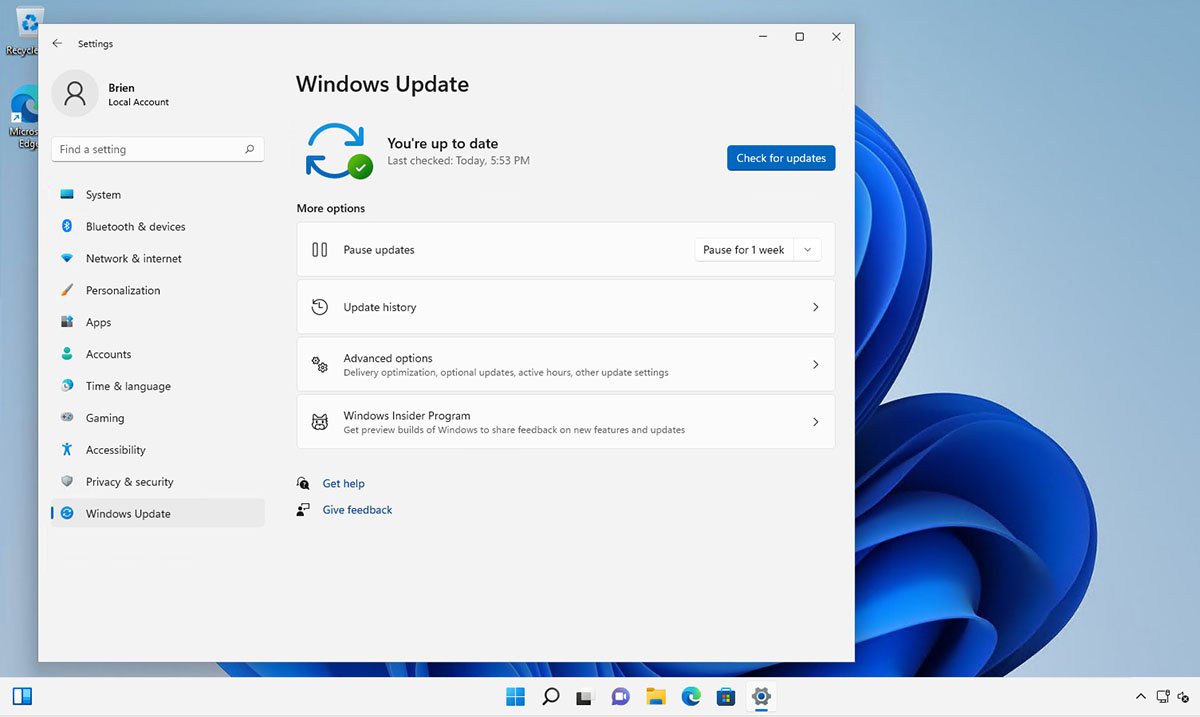Screen dimensions: 1200x717
Task: Select Bluetooth & devices in sidebar
Action: pyautogui.click(x=135, y=227)
